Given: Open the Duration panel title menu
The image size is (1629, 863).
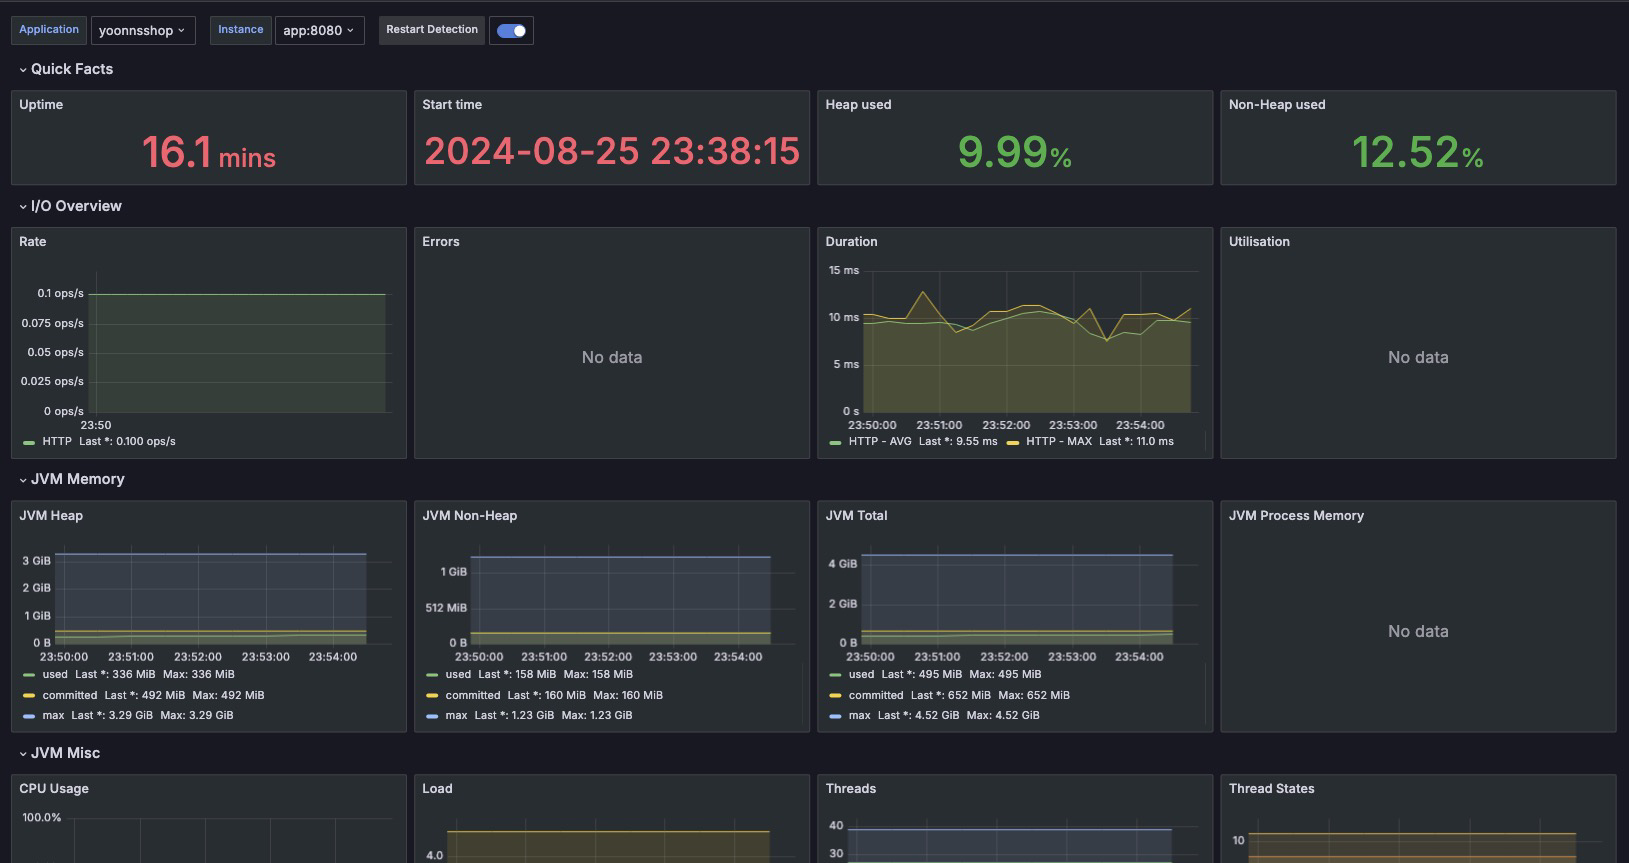Looking at the screenshot, I should click(x=851, y=241).
